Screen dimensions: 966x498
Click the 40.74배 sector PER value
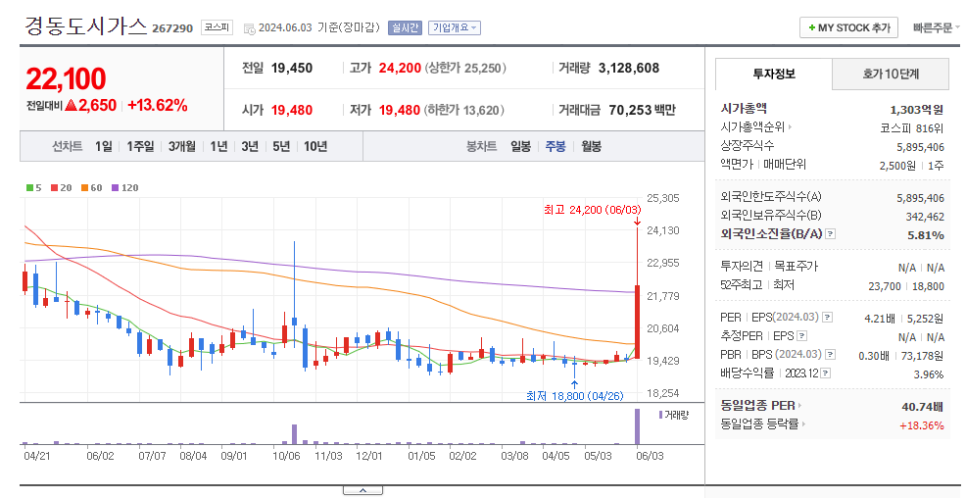tap(922, 407)
